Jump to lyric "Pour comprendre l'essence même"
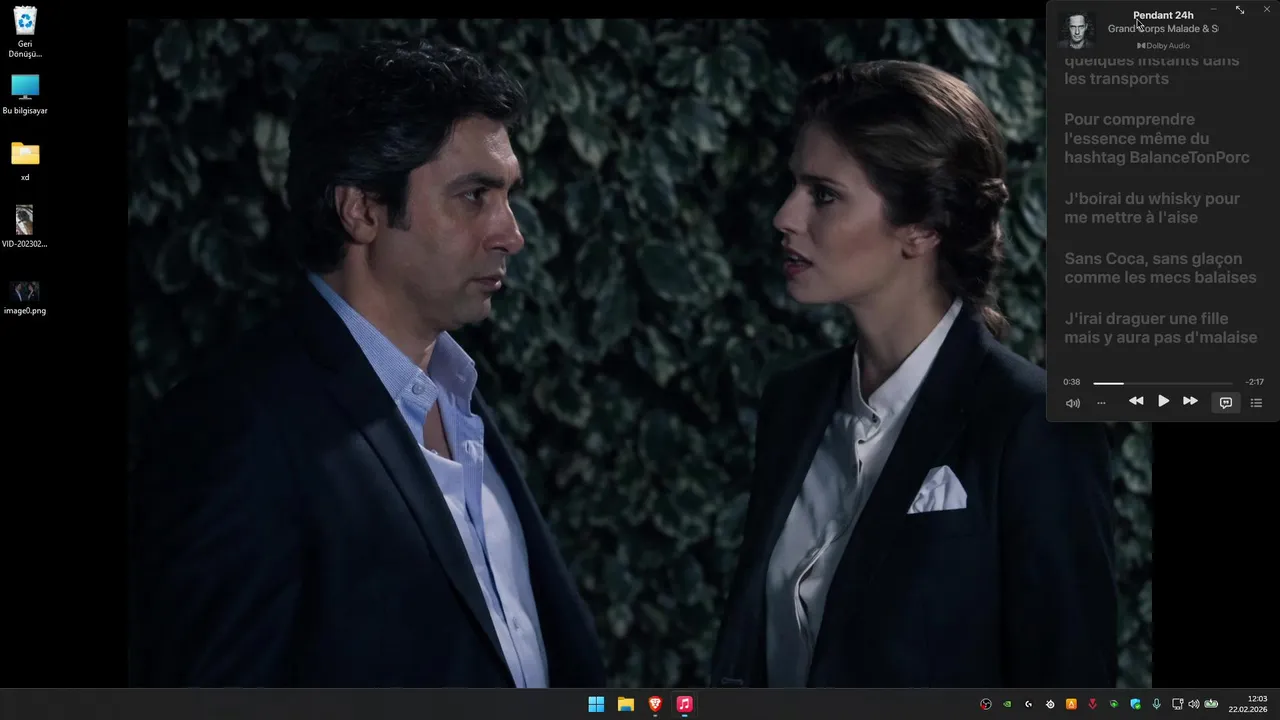This screenshot has height=720, width=1280. tap(1157, 138)
